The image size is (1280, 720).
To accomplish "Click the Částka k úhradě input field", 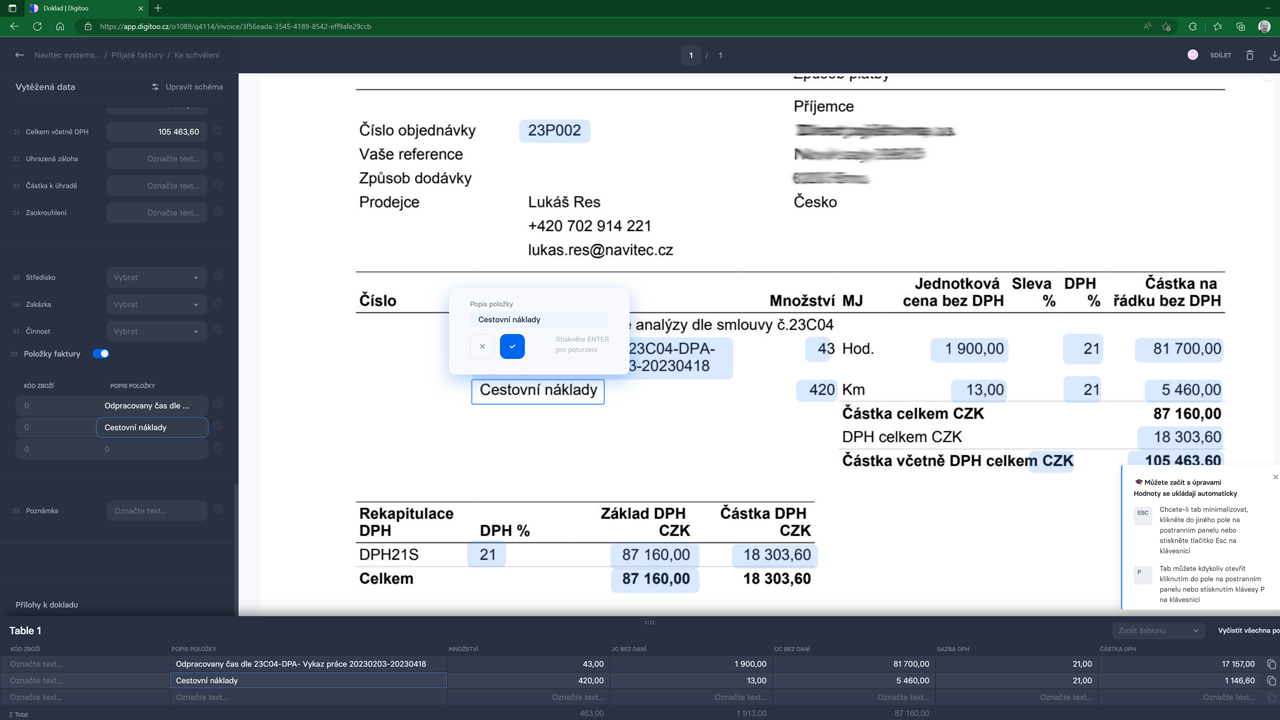I will pos(156,185).
